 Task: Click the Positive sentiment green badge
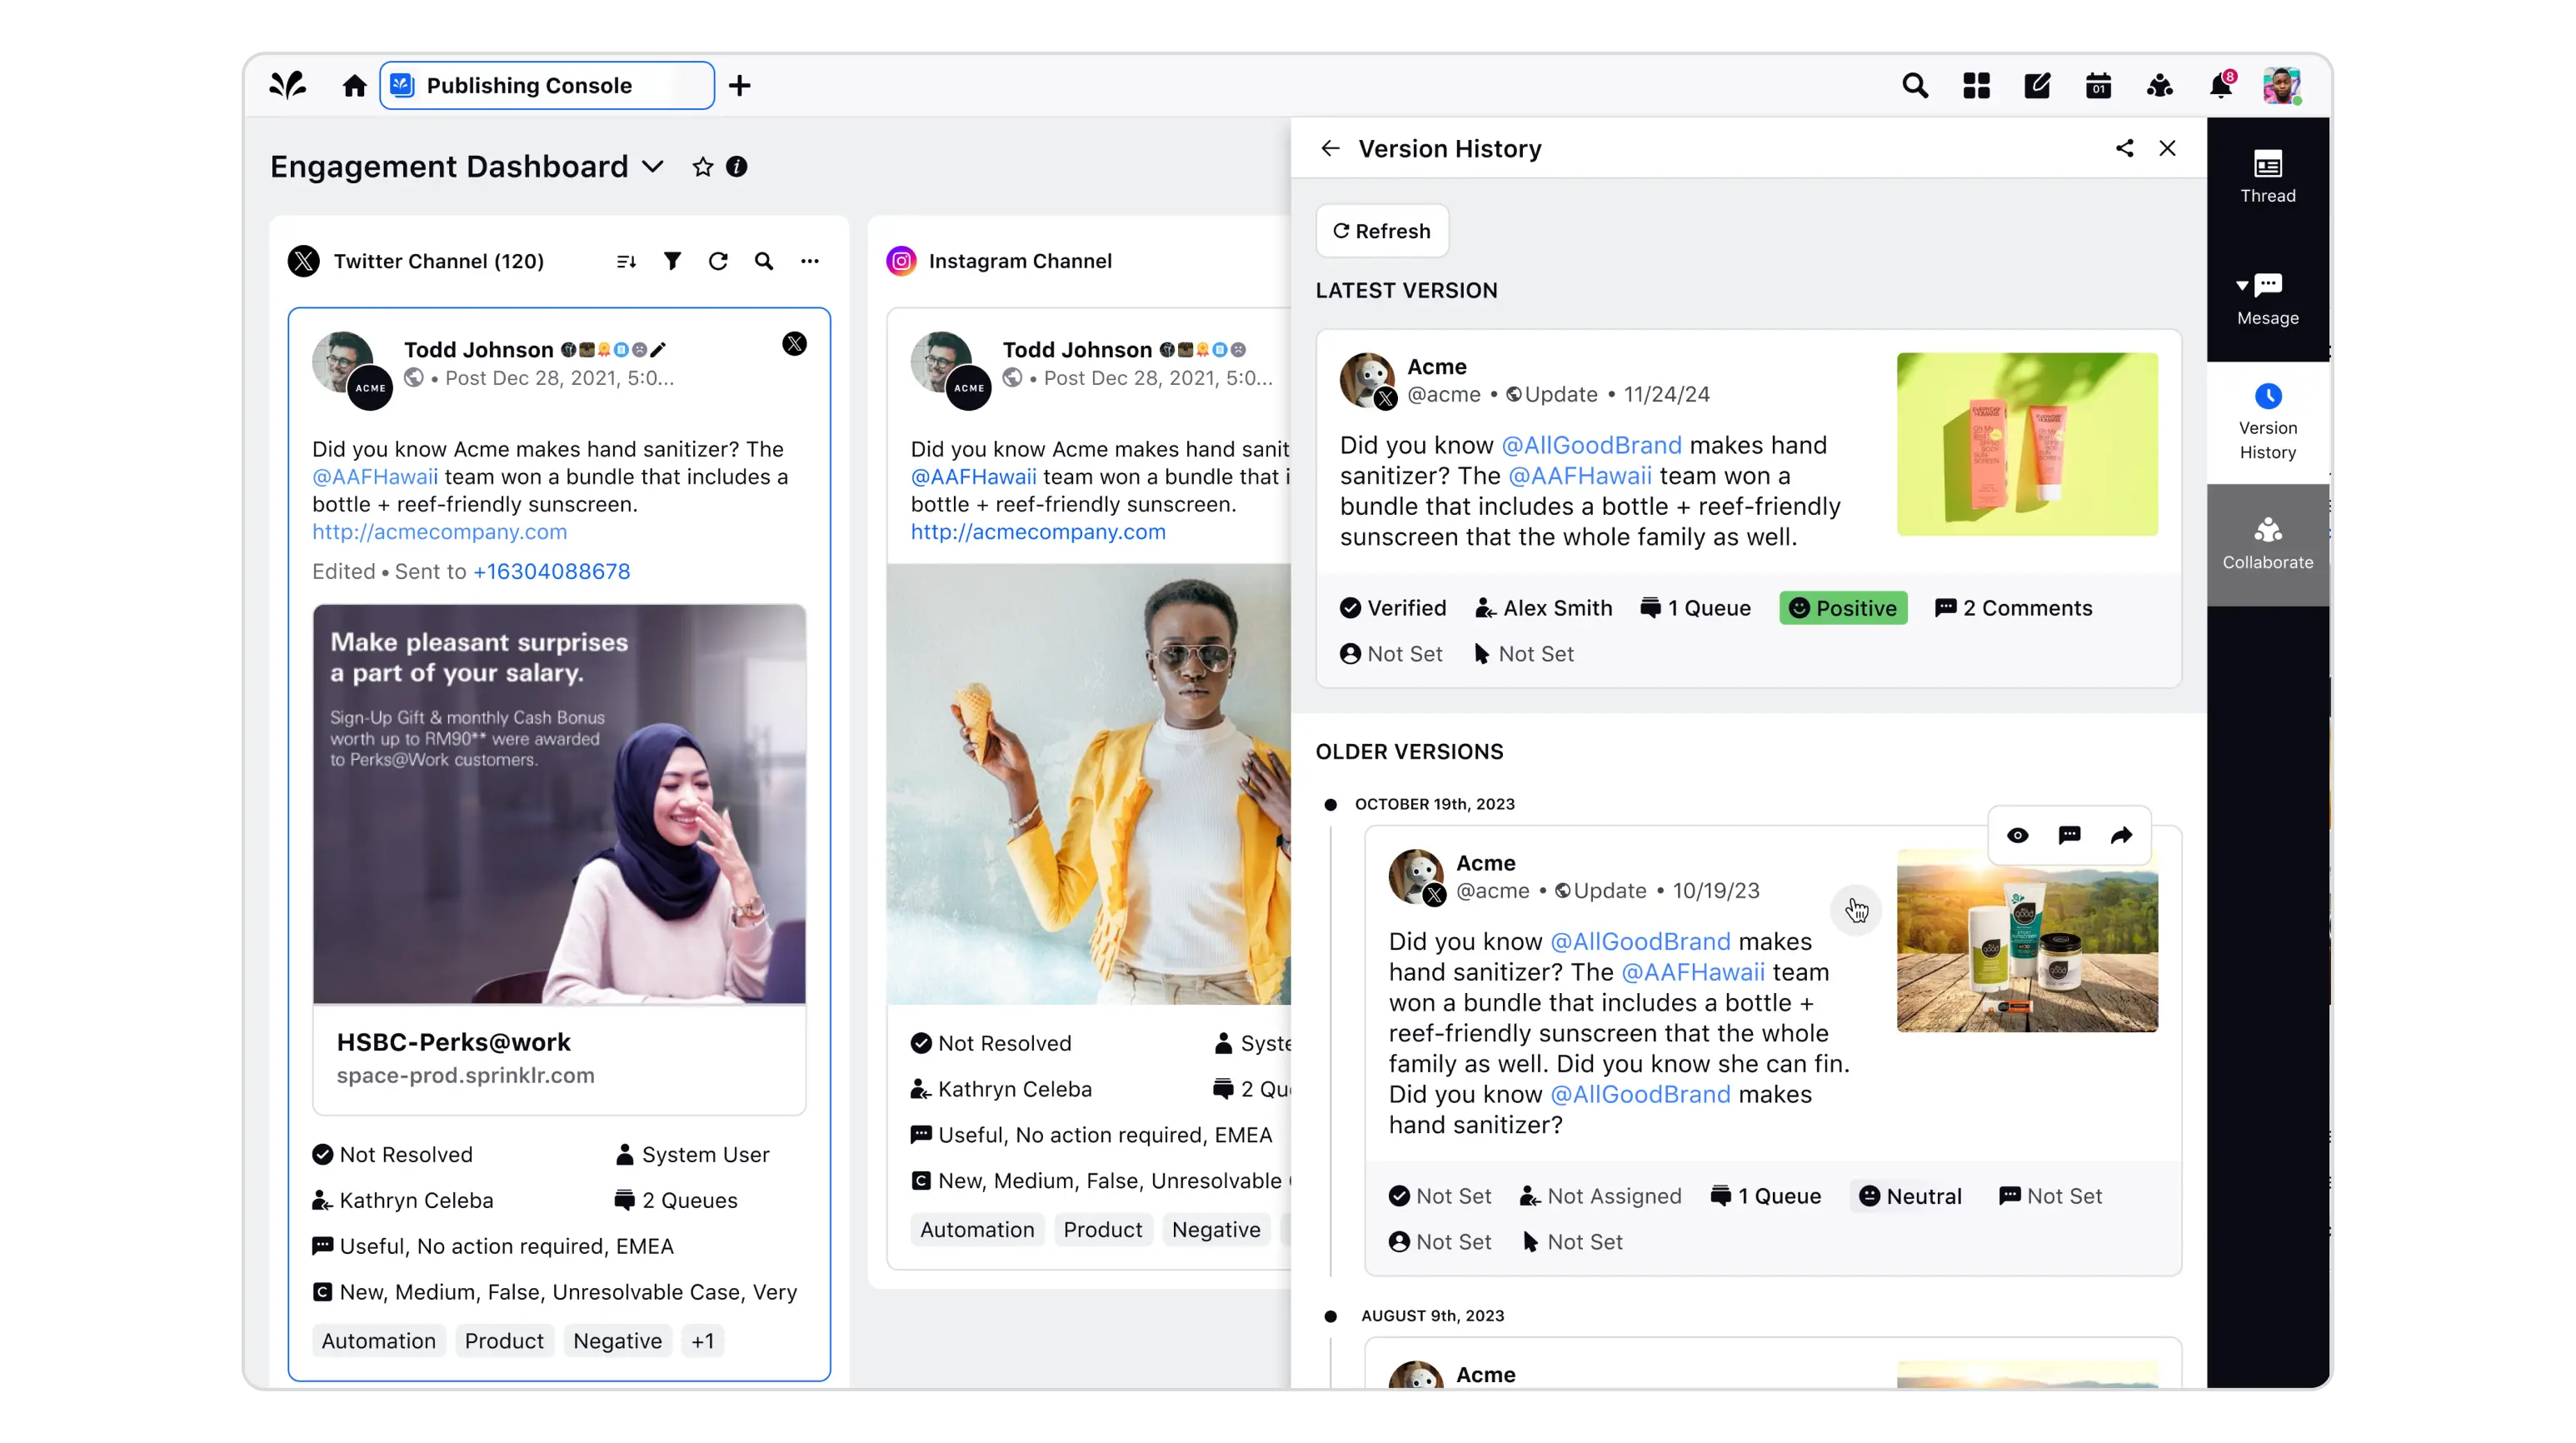(x=1842, y=608)
